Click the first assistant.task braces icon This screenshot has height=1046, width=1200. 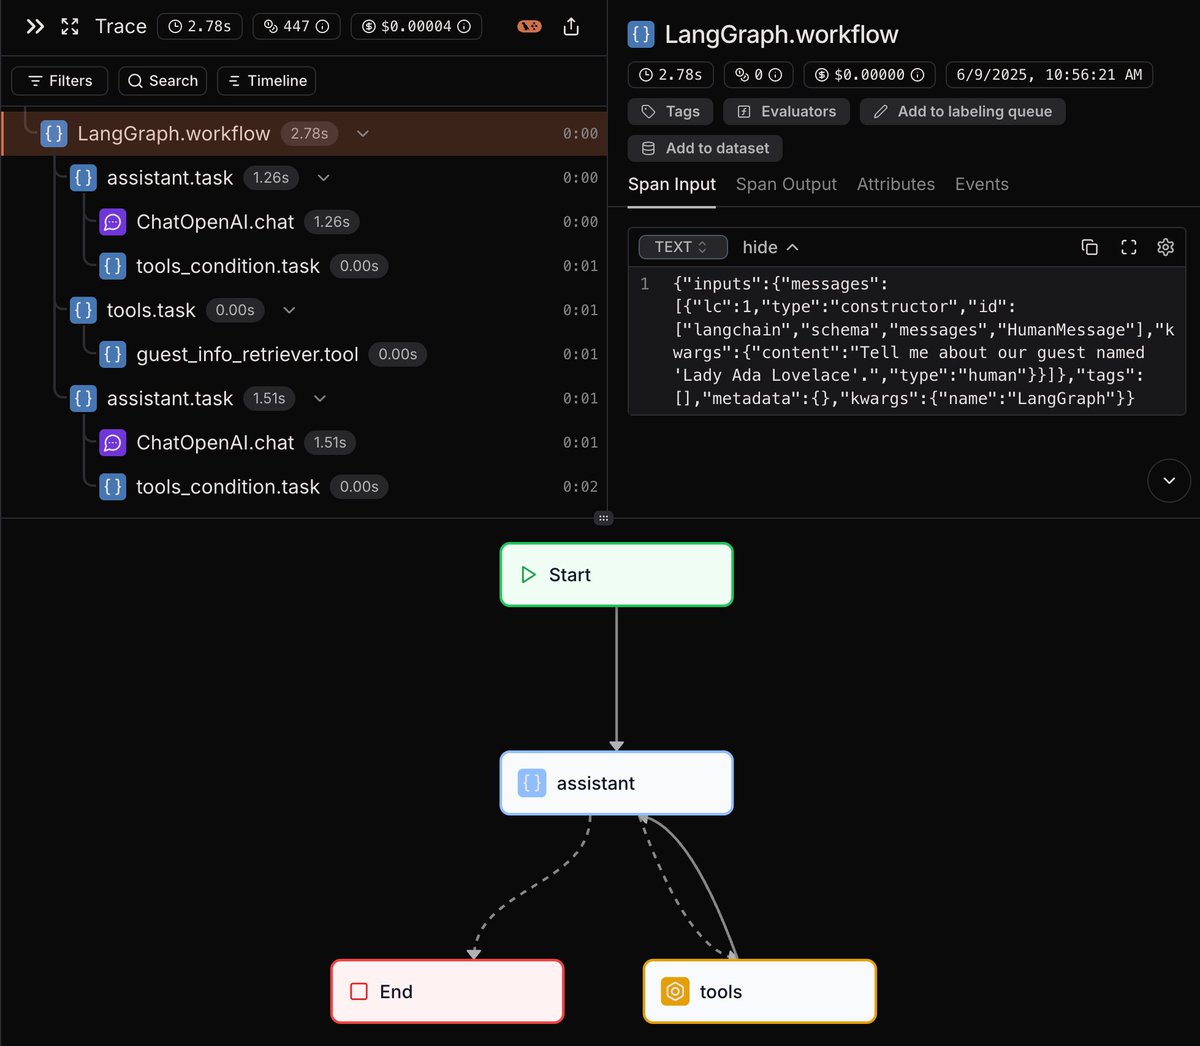[x=83, y=178]
